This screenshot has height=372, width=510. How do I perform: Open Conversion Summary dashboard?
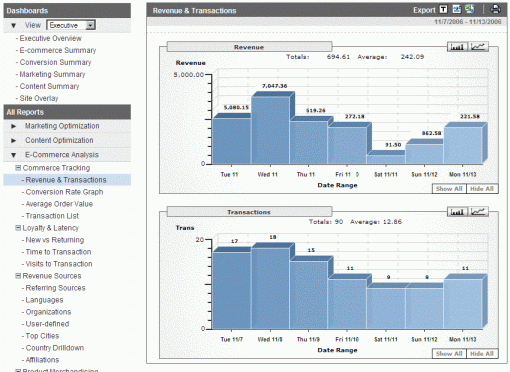point(55,62)
